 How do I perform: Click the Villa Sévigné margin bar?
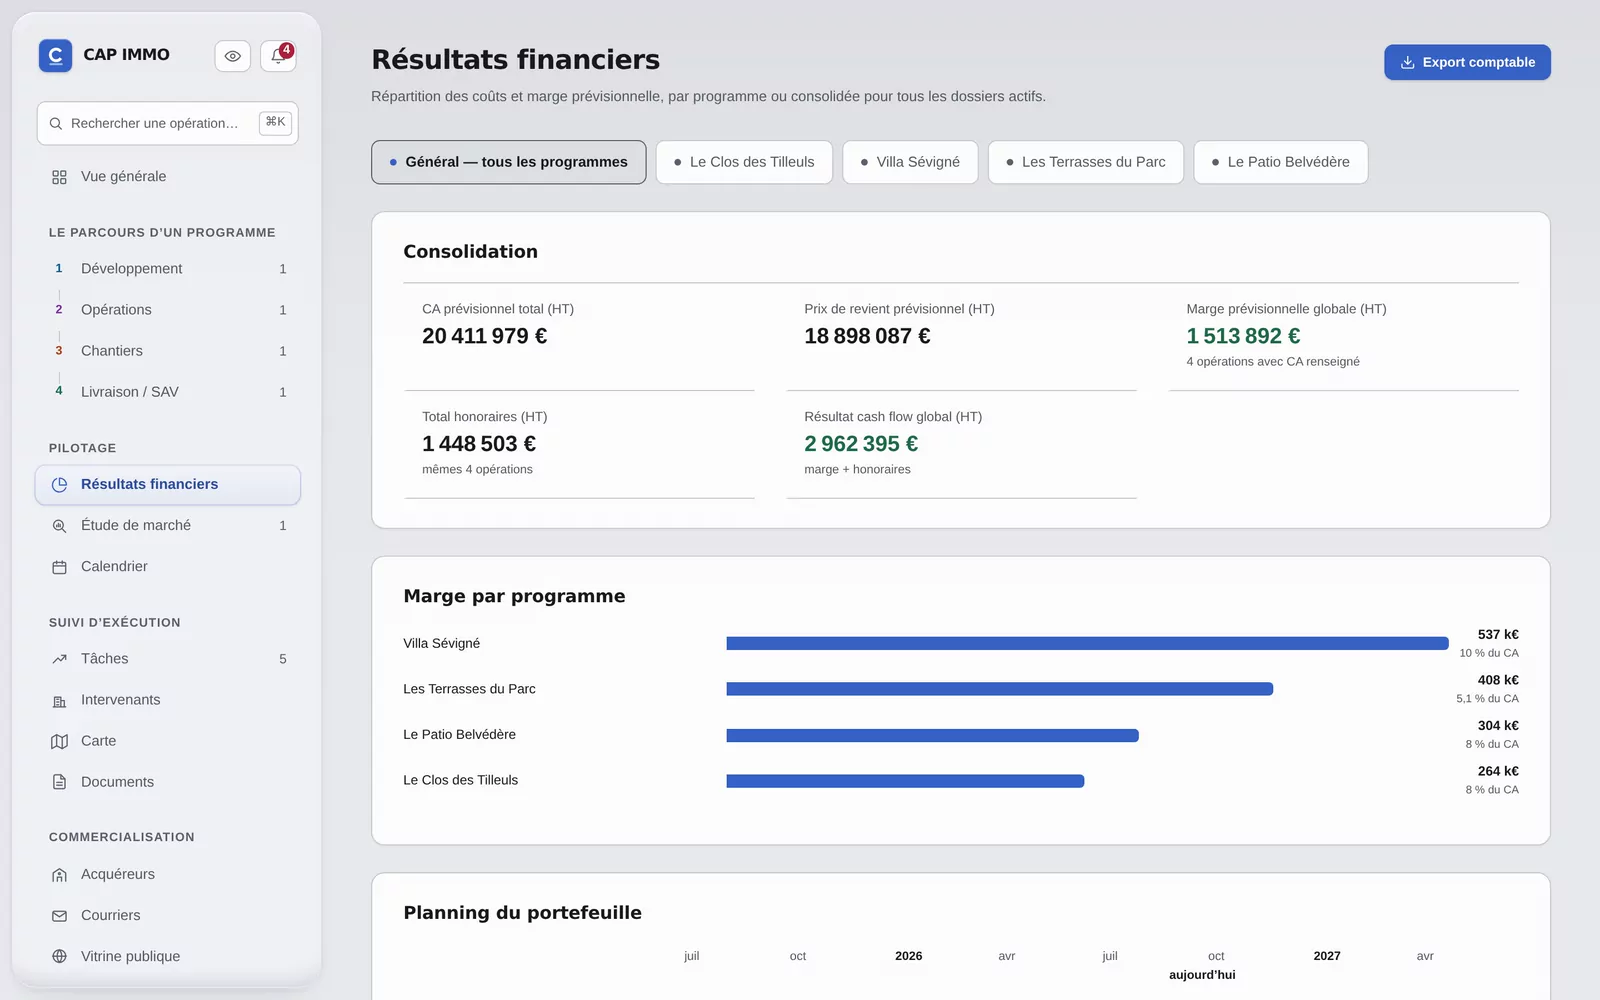(1087, 644)
